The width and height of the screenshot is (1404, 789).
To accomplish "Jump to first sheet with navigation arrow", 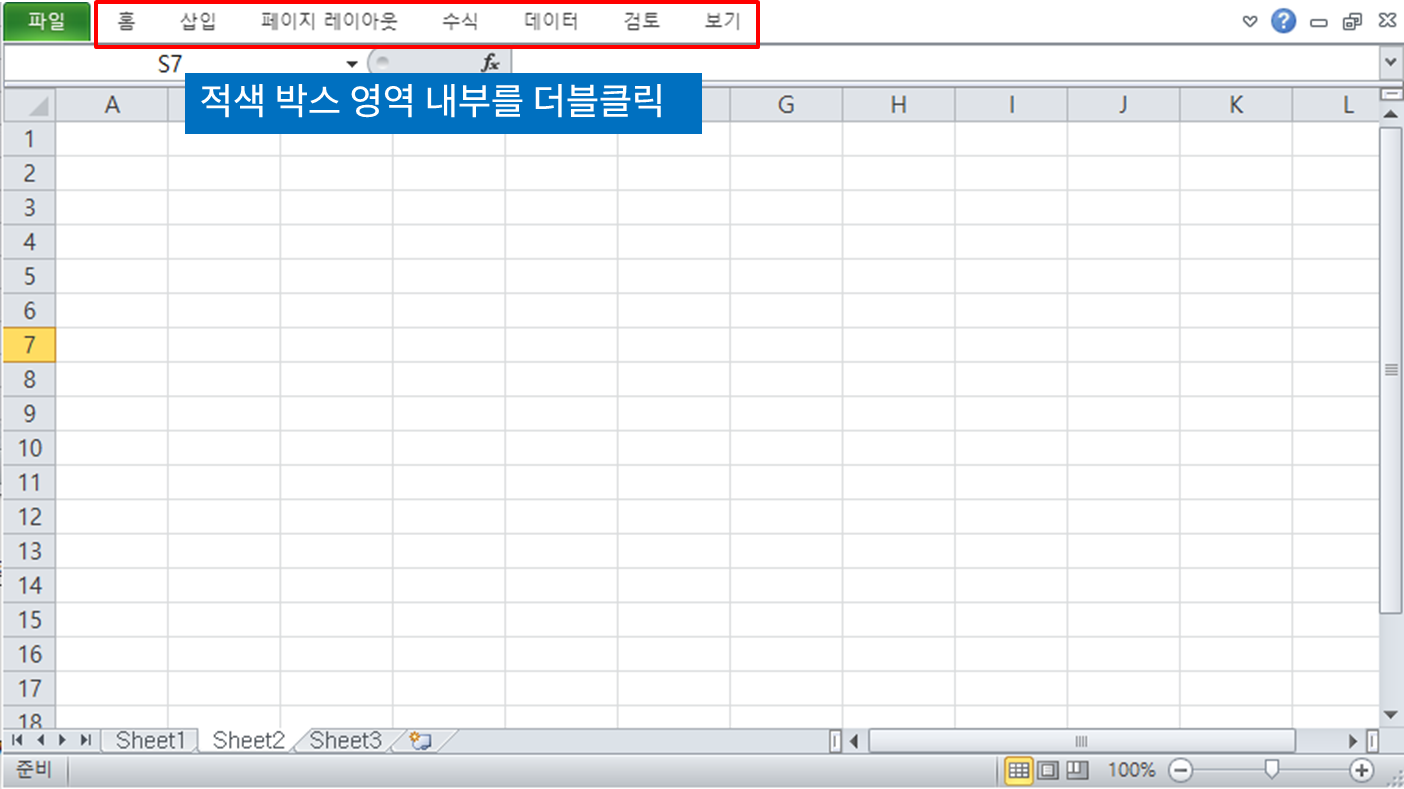I will 17,741.
